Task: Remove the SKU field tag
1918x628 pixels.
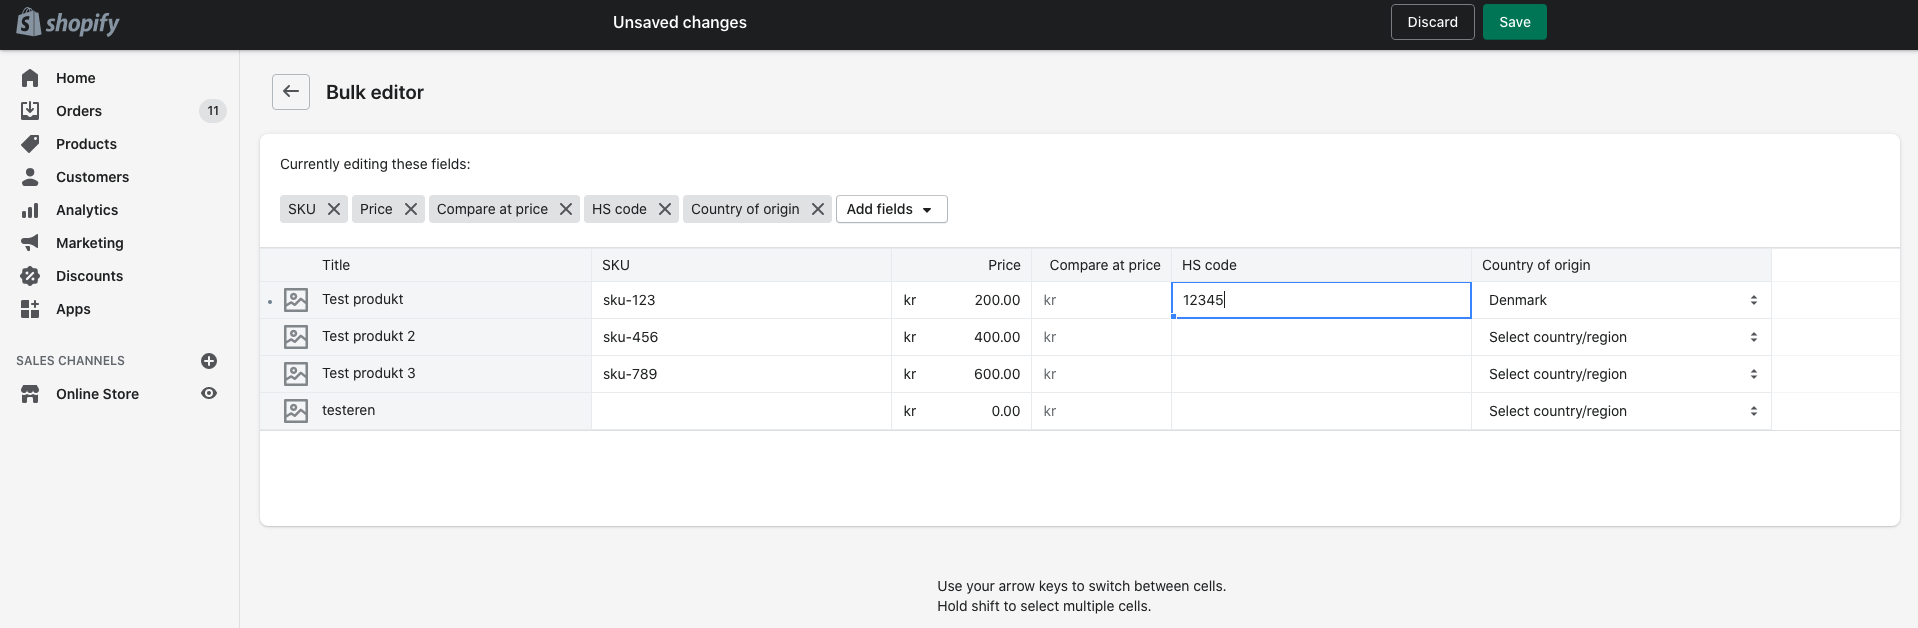Action: point(334,209)
